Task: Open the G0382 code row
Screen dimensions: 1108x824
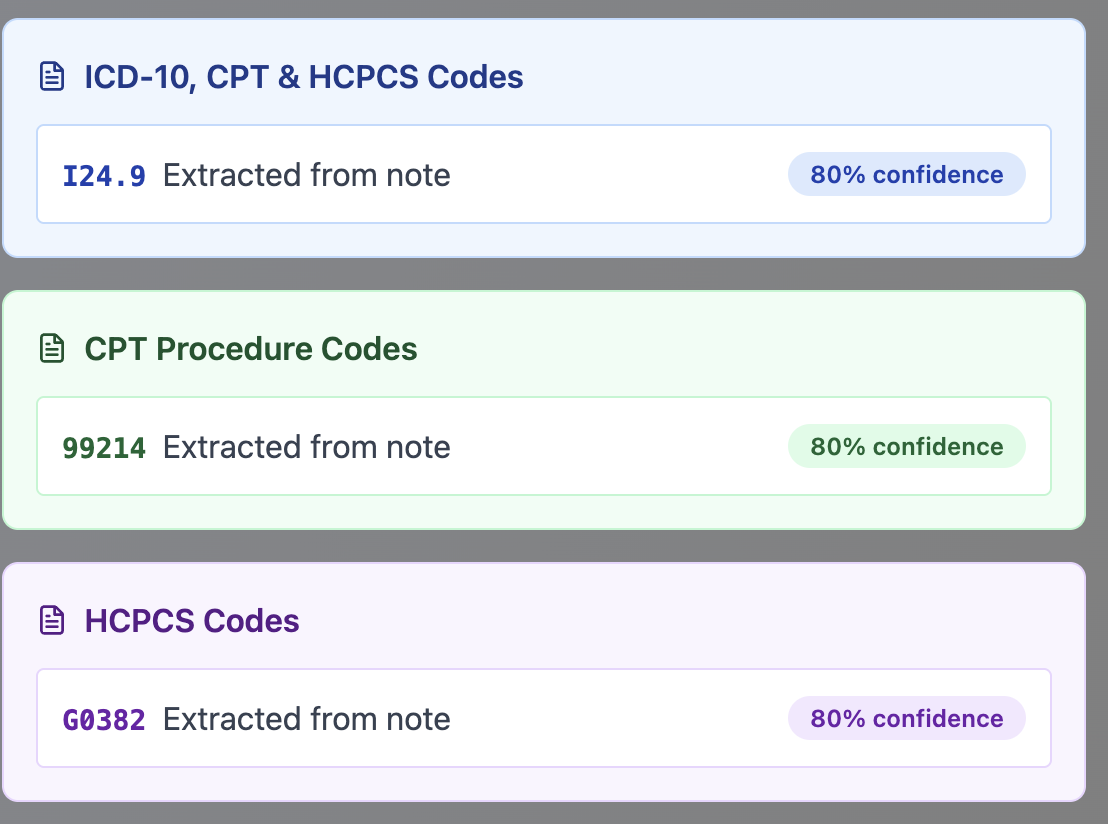Action: [x=544, y=718]
